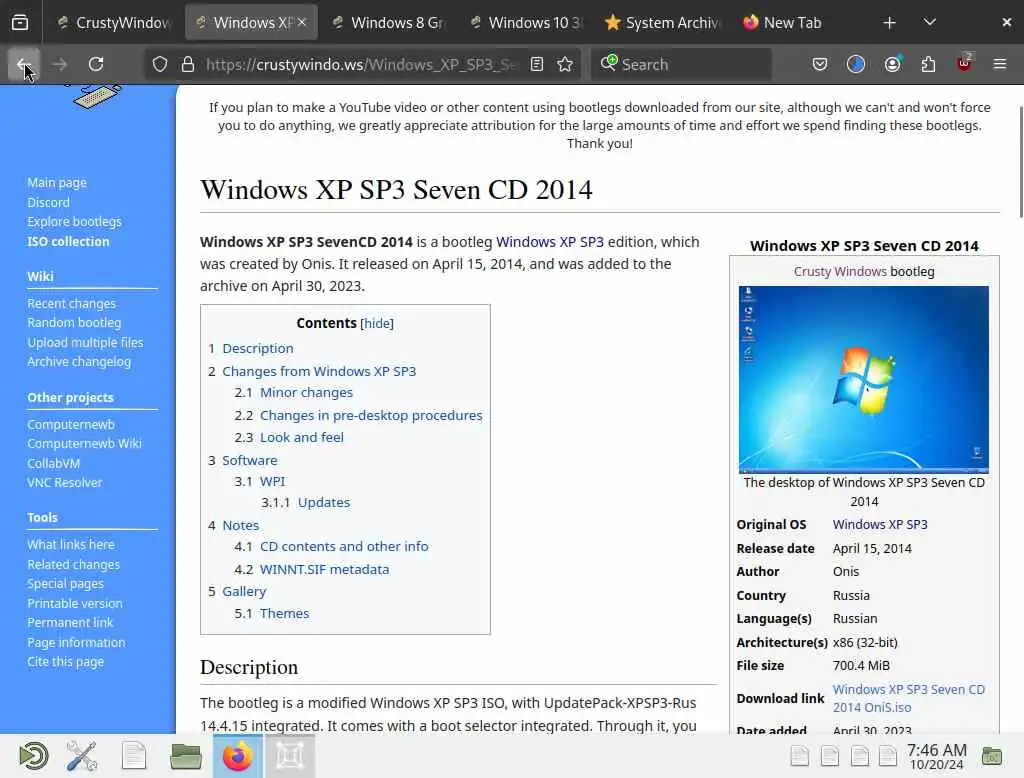Image resolution: width=1024 pixels, height=778 pixels.
Task: Bookmark this page with the star icon
Action: point(565,64)
